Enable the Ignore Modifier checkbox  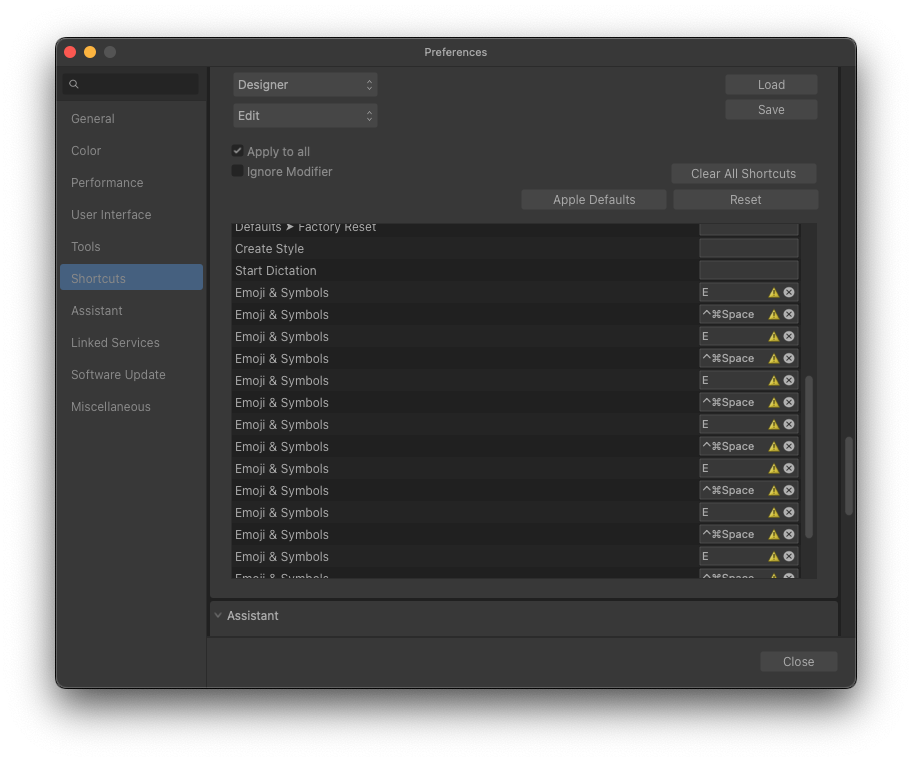(x=237, y=170)
